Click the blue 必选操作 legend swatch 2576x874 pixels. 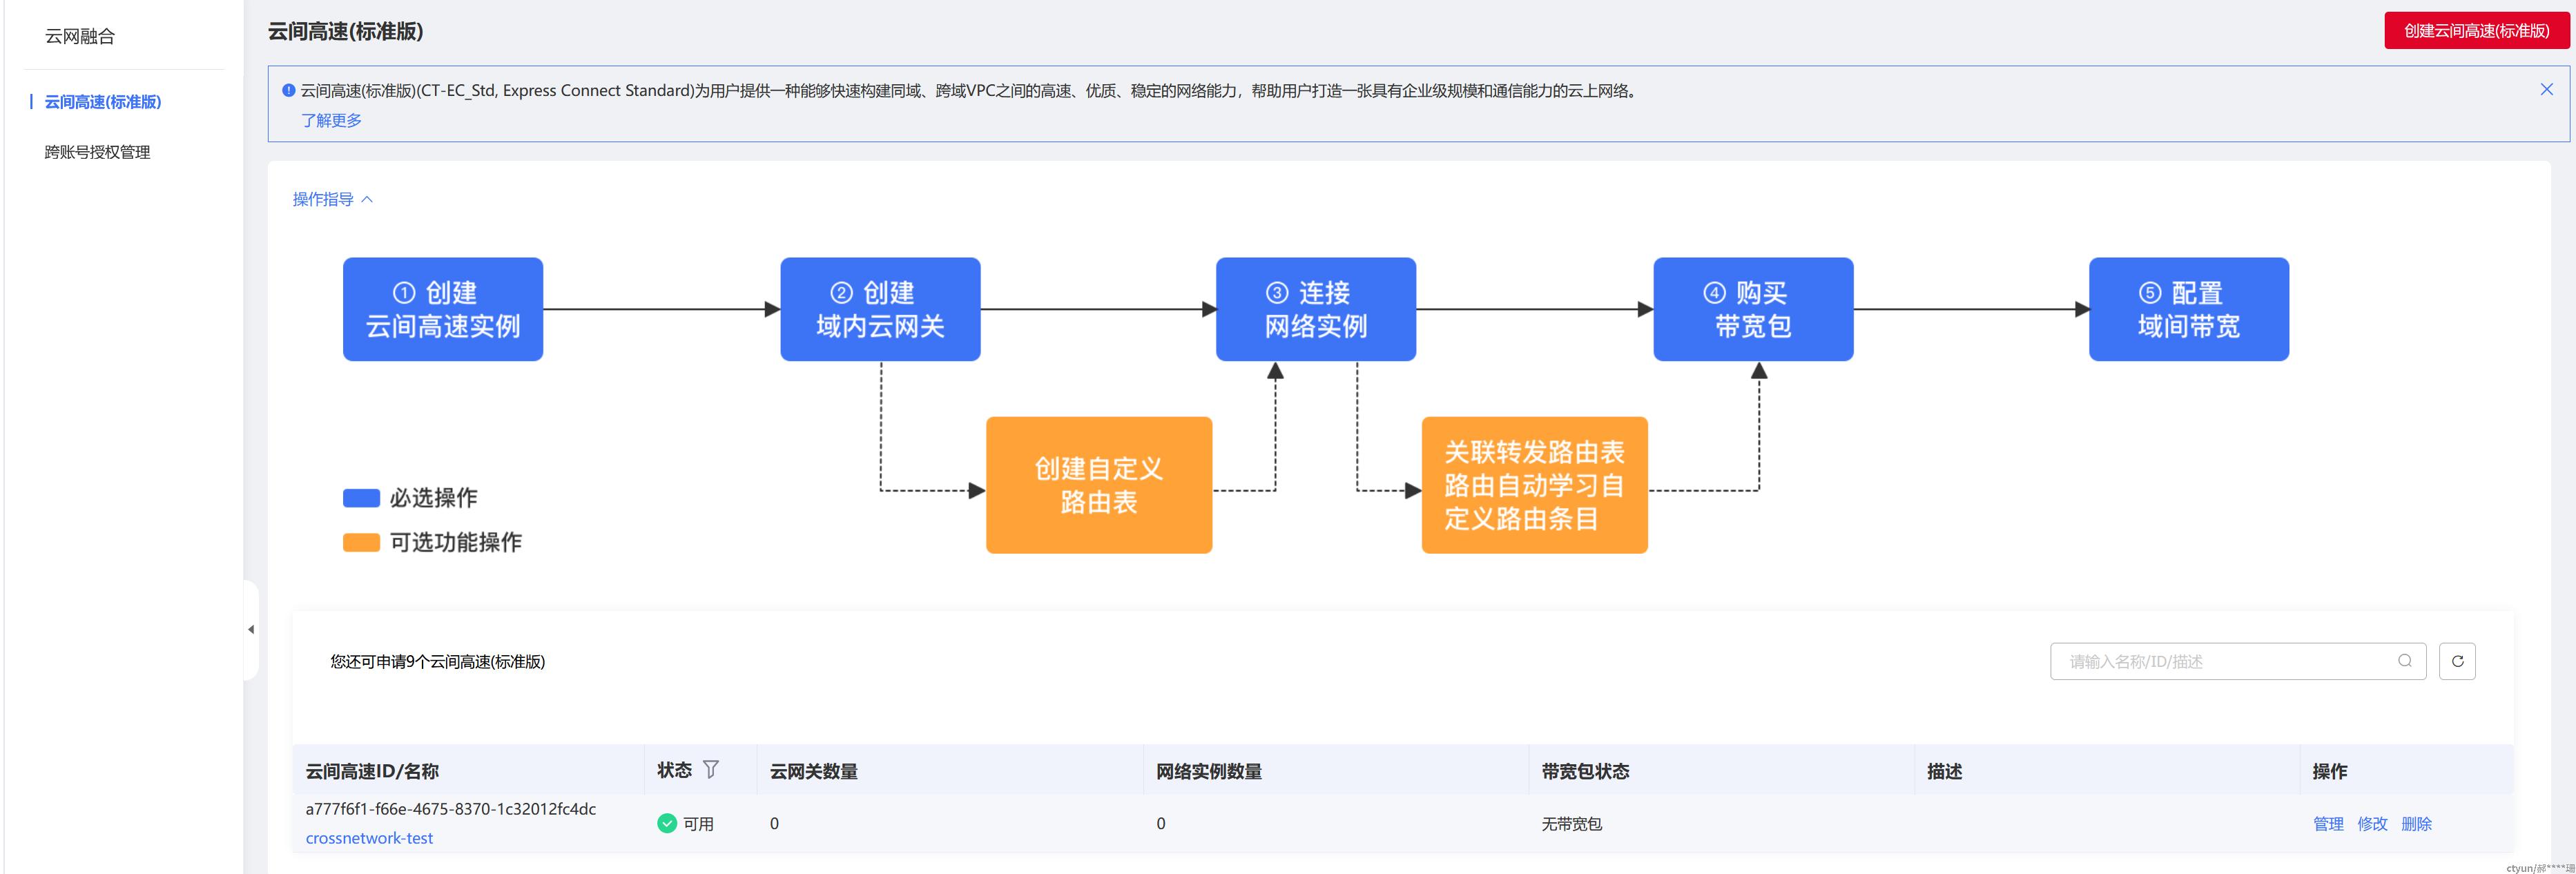click(x=361, y=498)
